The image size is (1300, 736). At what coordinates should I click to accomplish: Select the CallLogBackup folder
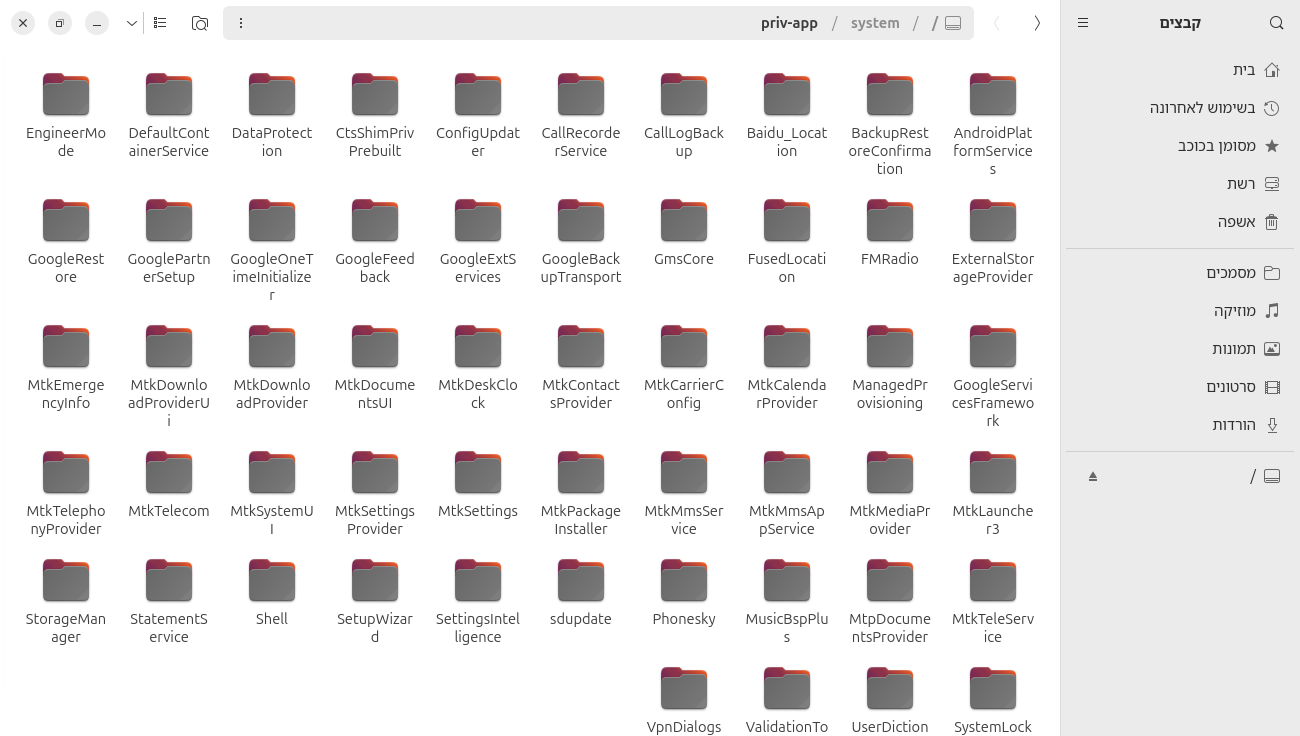pos(684,116)
